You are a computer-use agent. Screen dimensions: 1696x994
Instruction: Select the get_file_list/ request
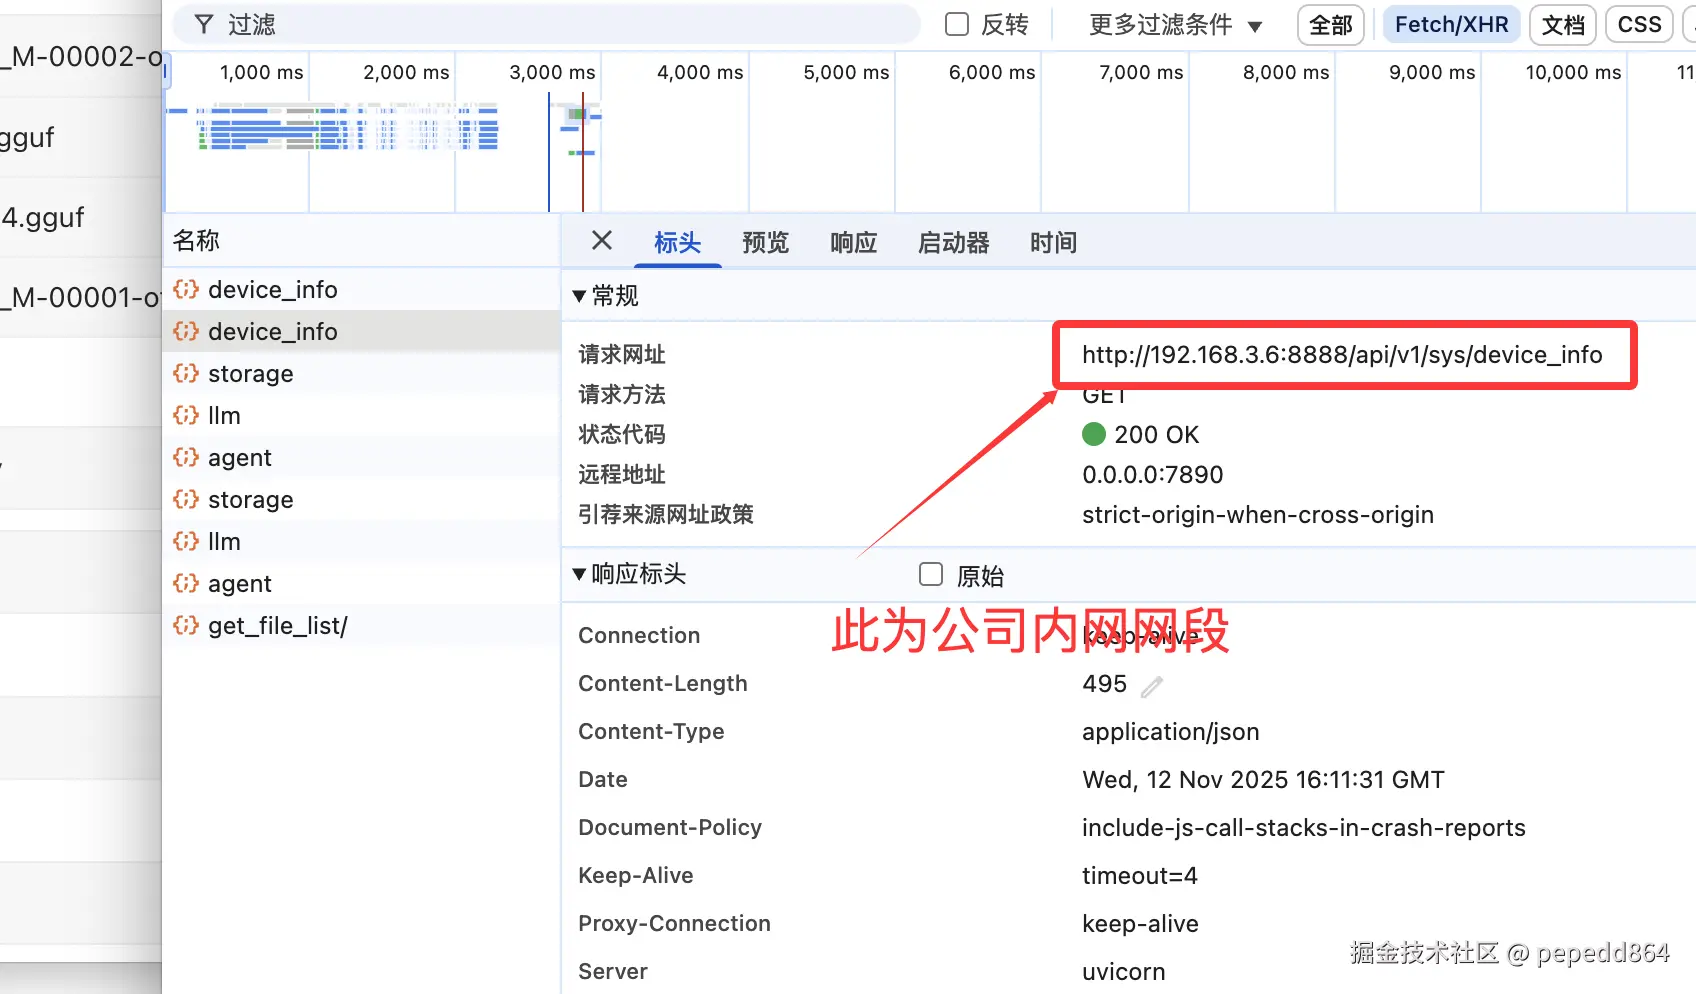click(361, 626)
